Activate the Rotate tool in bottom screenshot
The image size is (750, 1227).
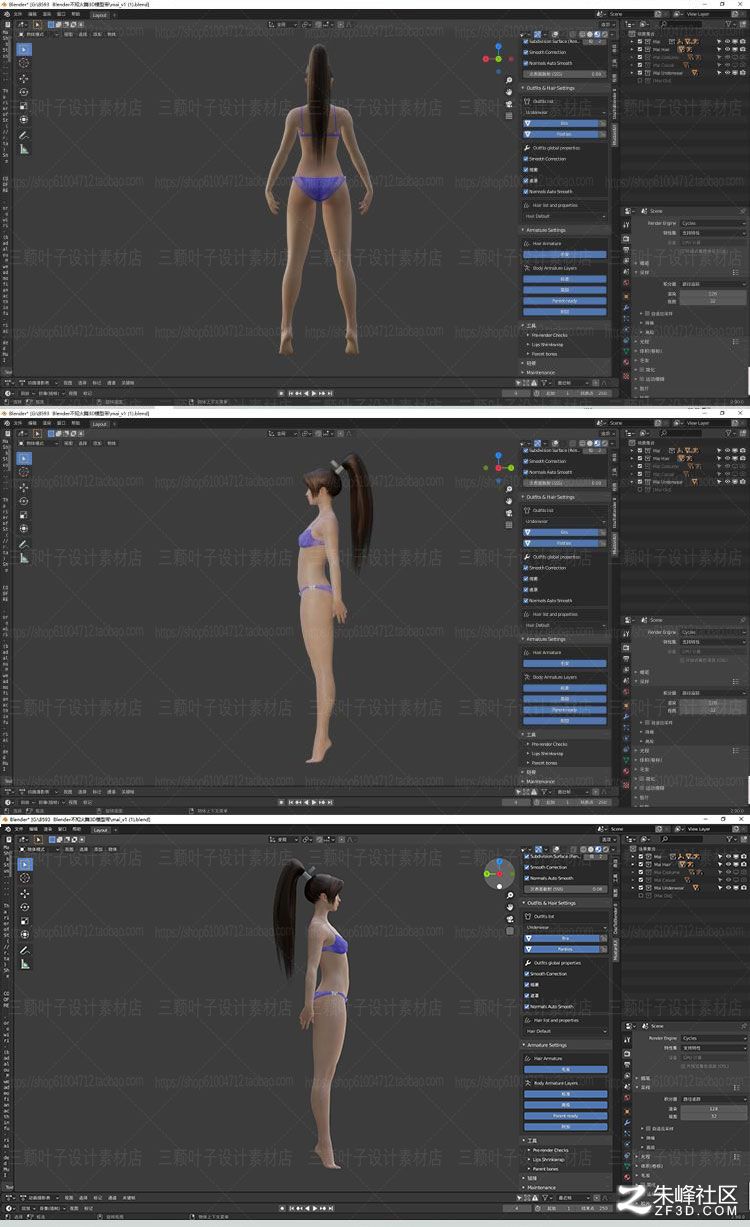click(24, 907)
